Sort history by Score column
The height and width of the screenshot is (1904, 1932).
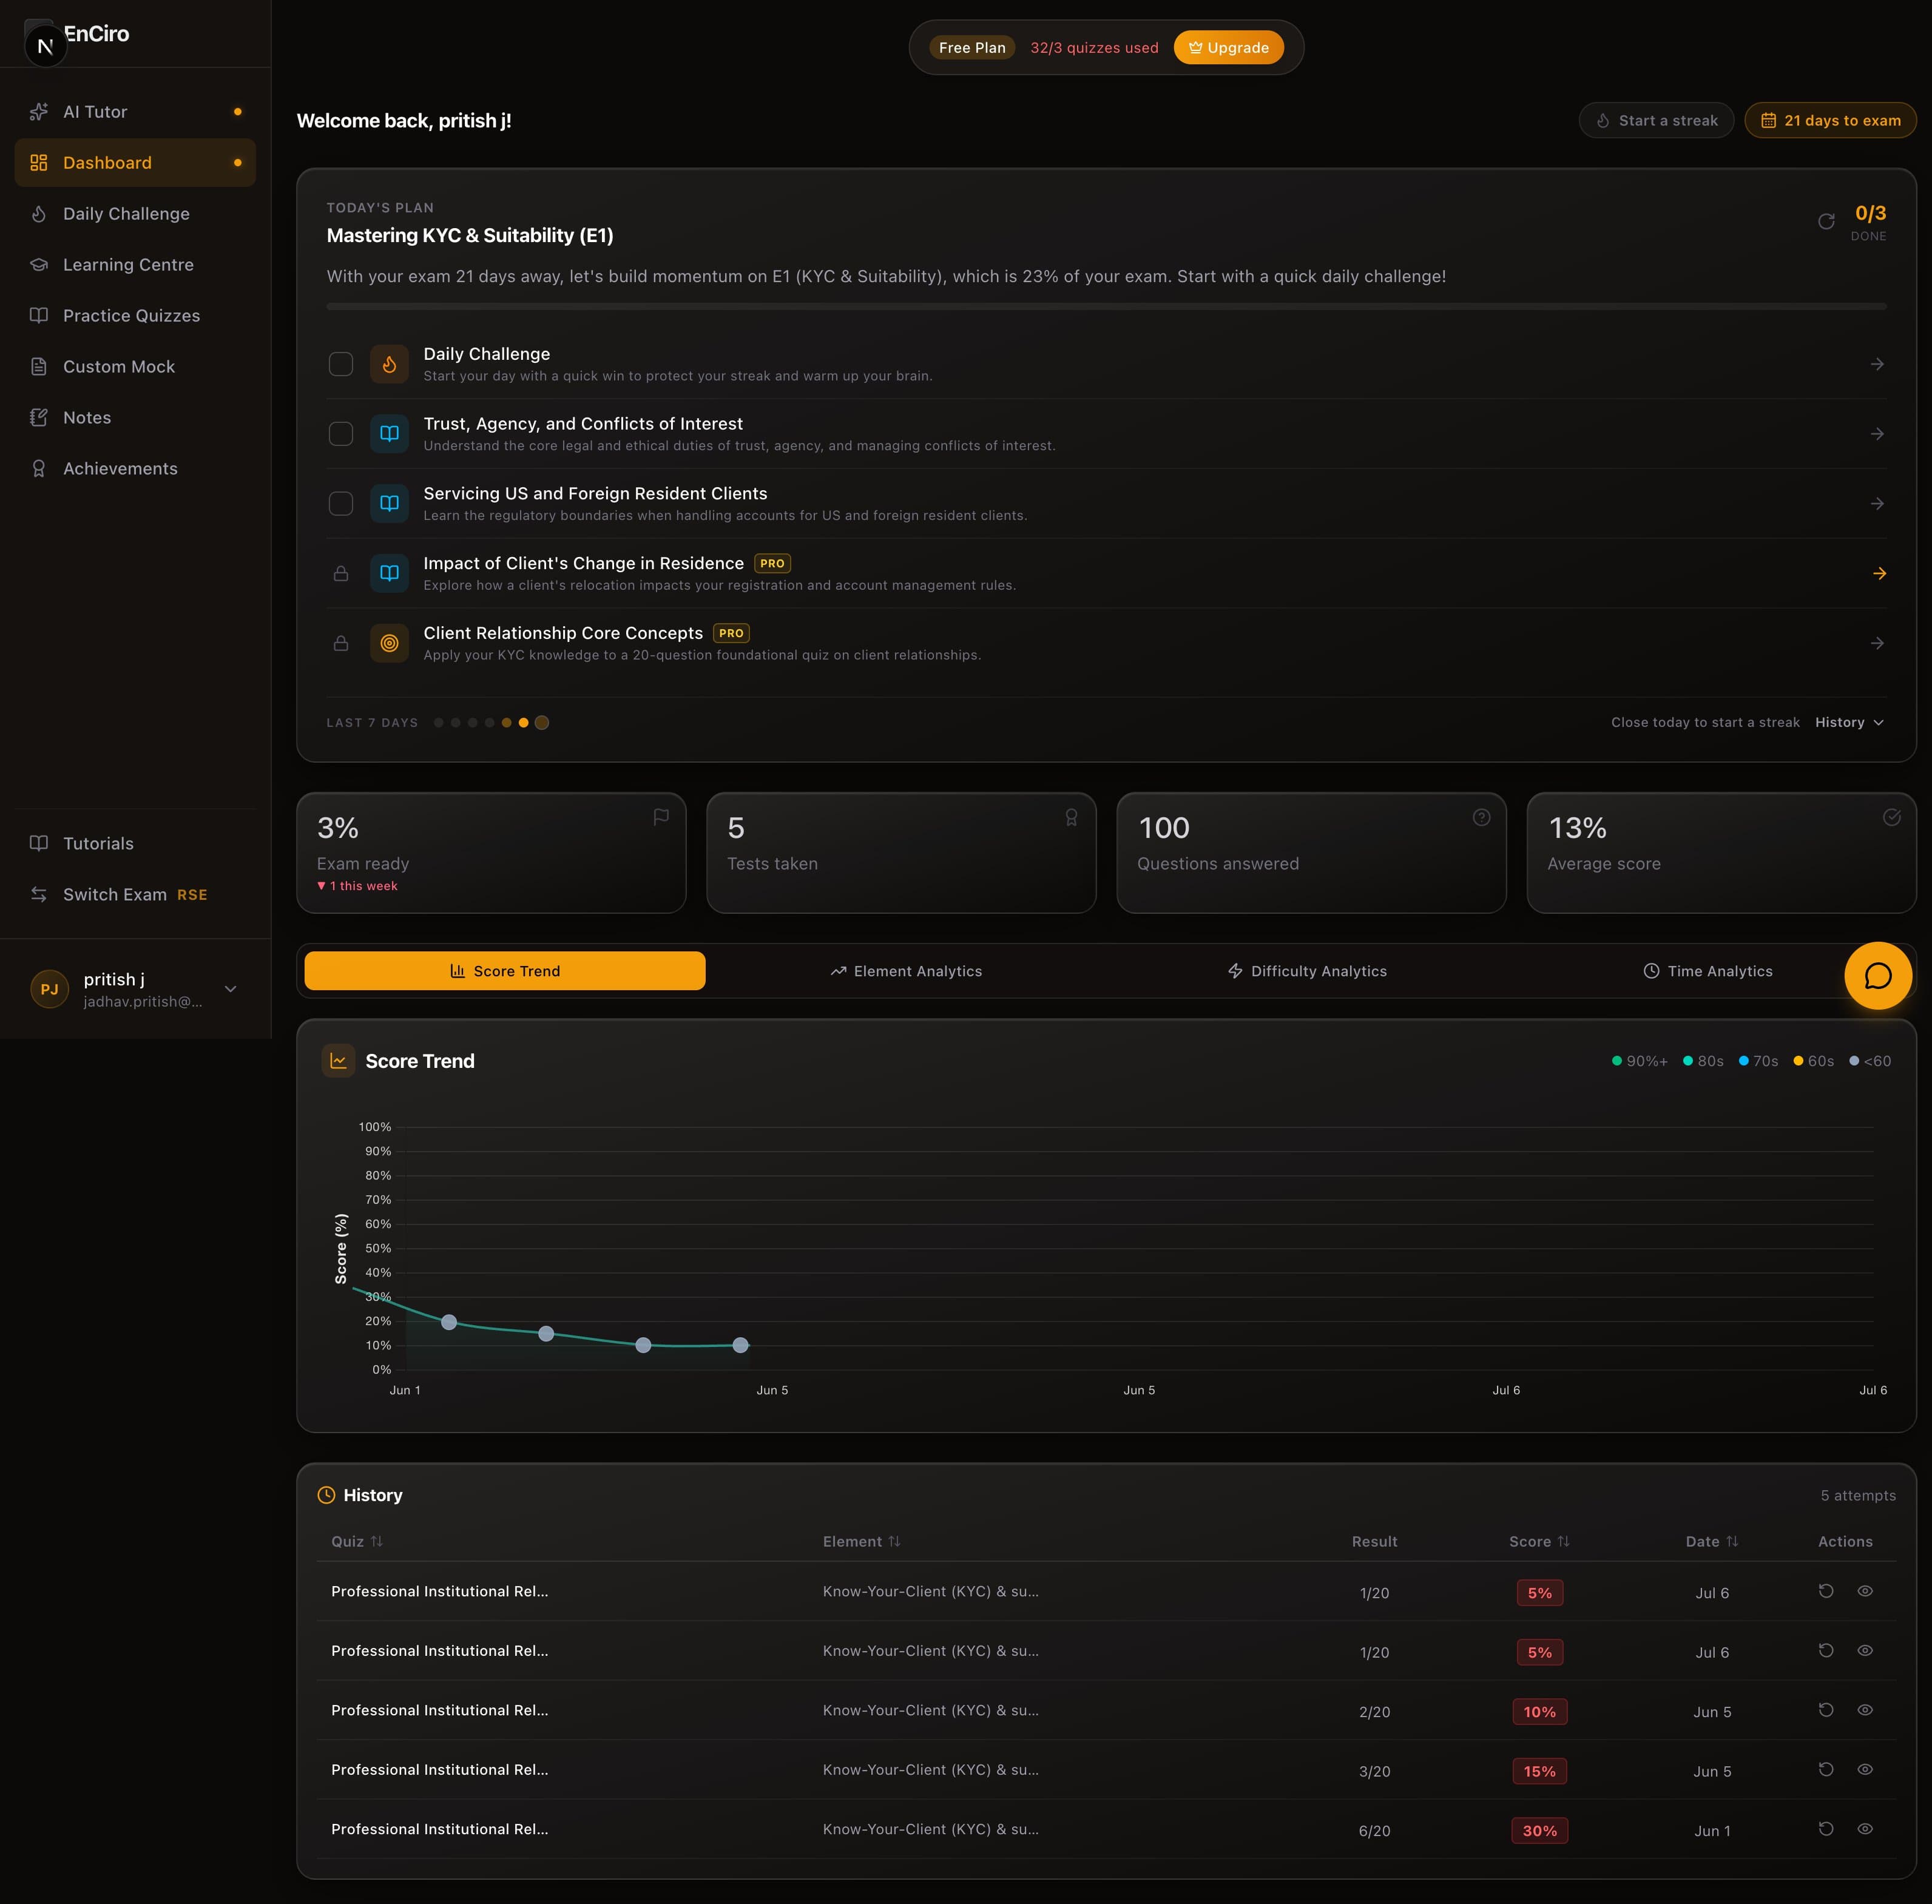1540,1541
